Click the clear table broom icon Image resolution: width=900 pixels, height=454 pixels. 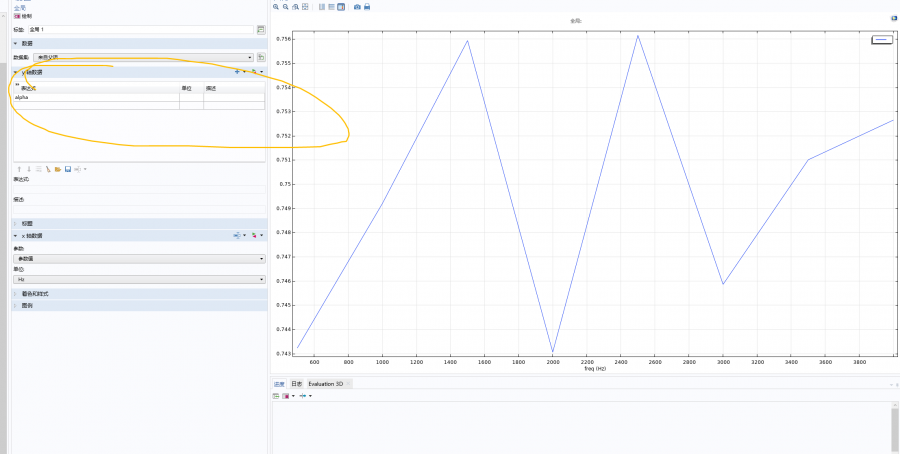[x=48, y=169]
